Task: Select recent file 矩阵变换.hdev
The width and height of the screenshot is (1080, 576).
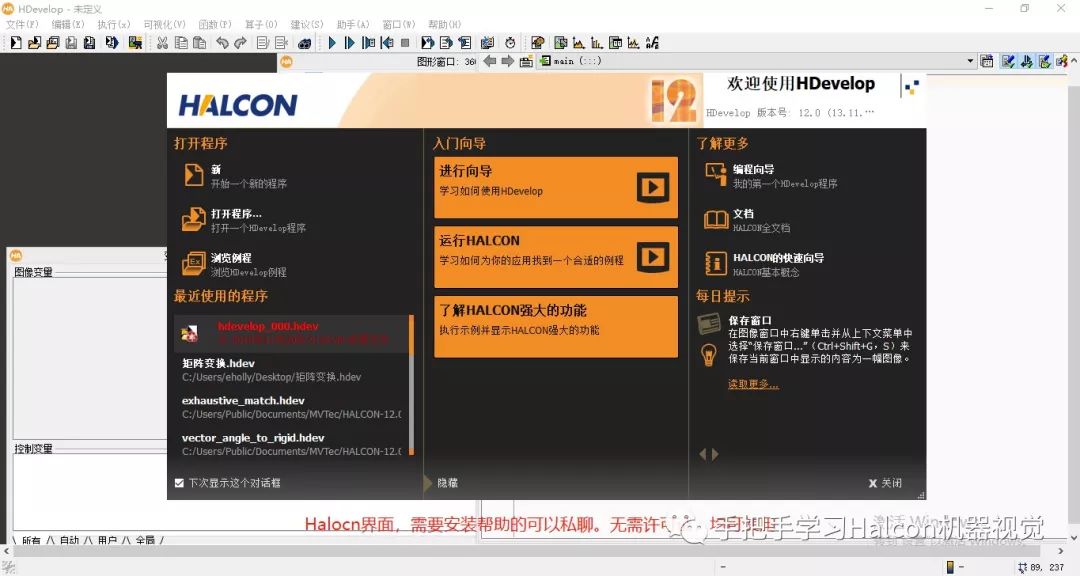Action: click(292, 370)
